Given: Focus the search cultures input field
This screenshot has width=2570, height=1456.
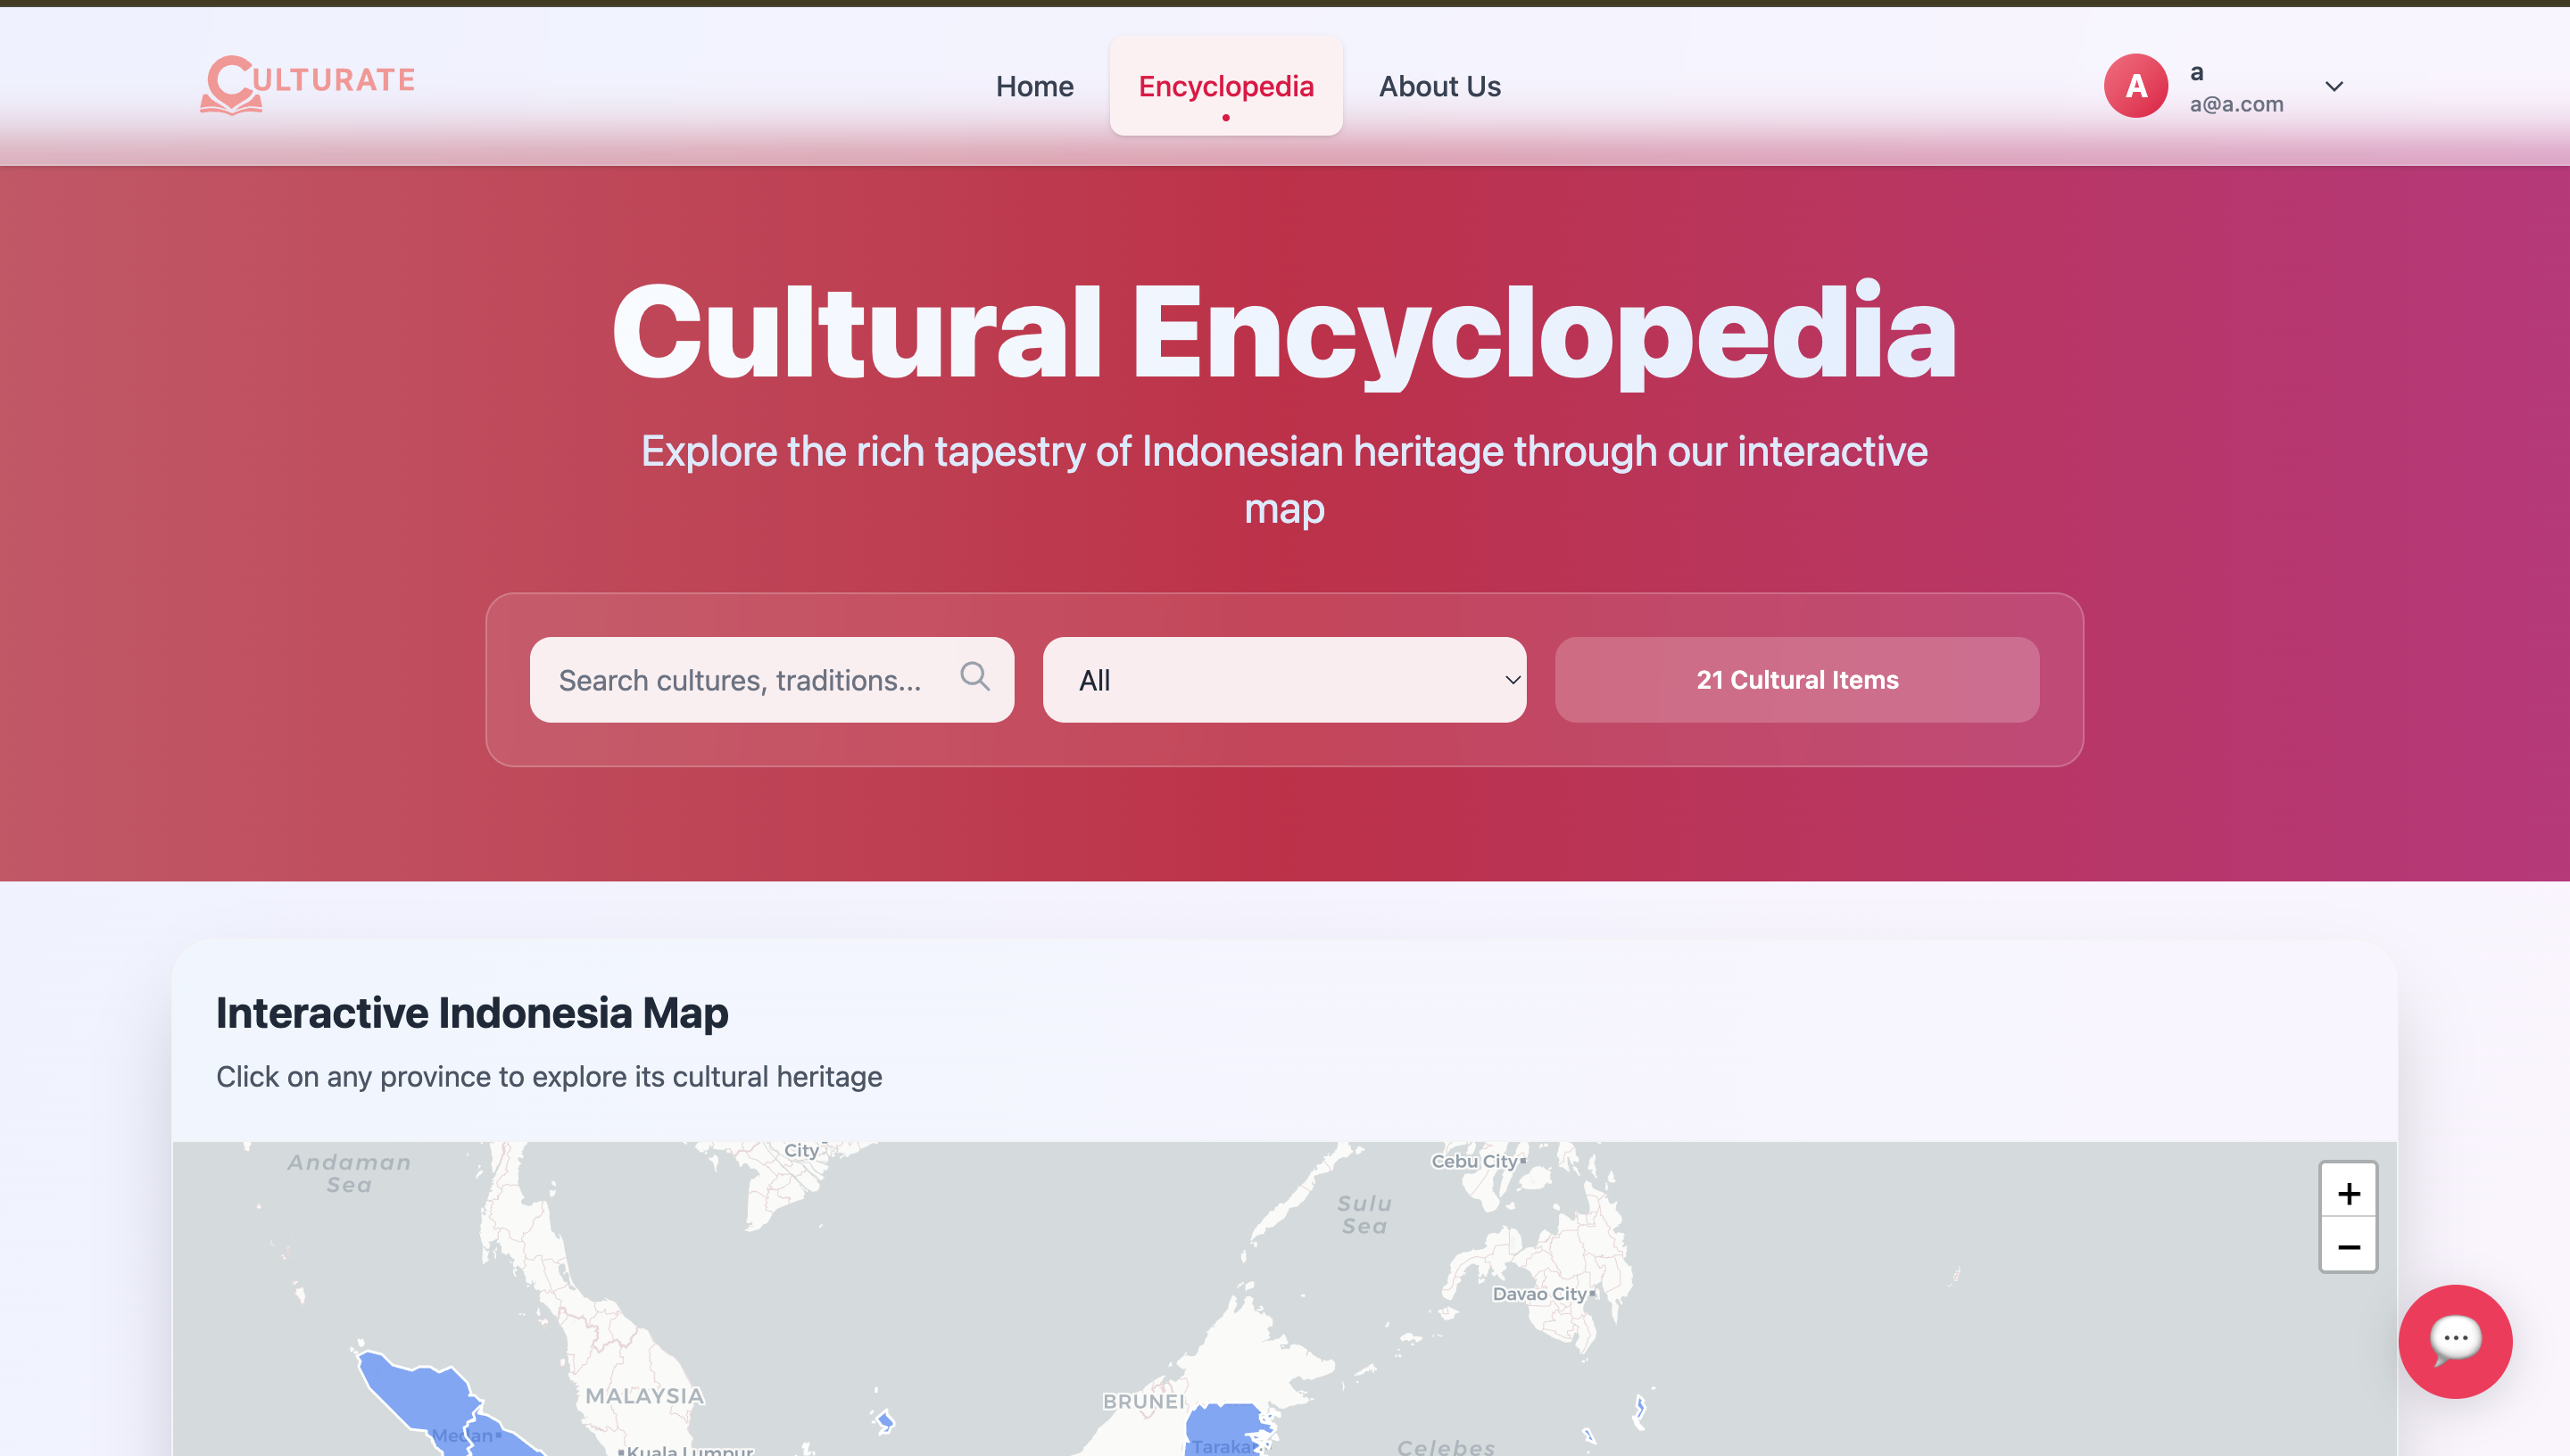Looking at the screenshot, I should click(x=740, y=680).
